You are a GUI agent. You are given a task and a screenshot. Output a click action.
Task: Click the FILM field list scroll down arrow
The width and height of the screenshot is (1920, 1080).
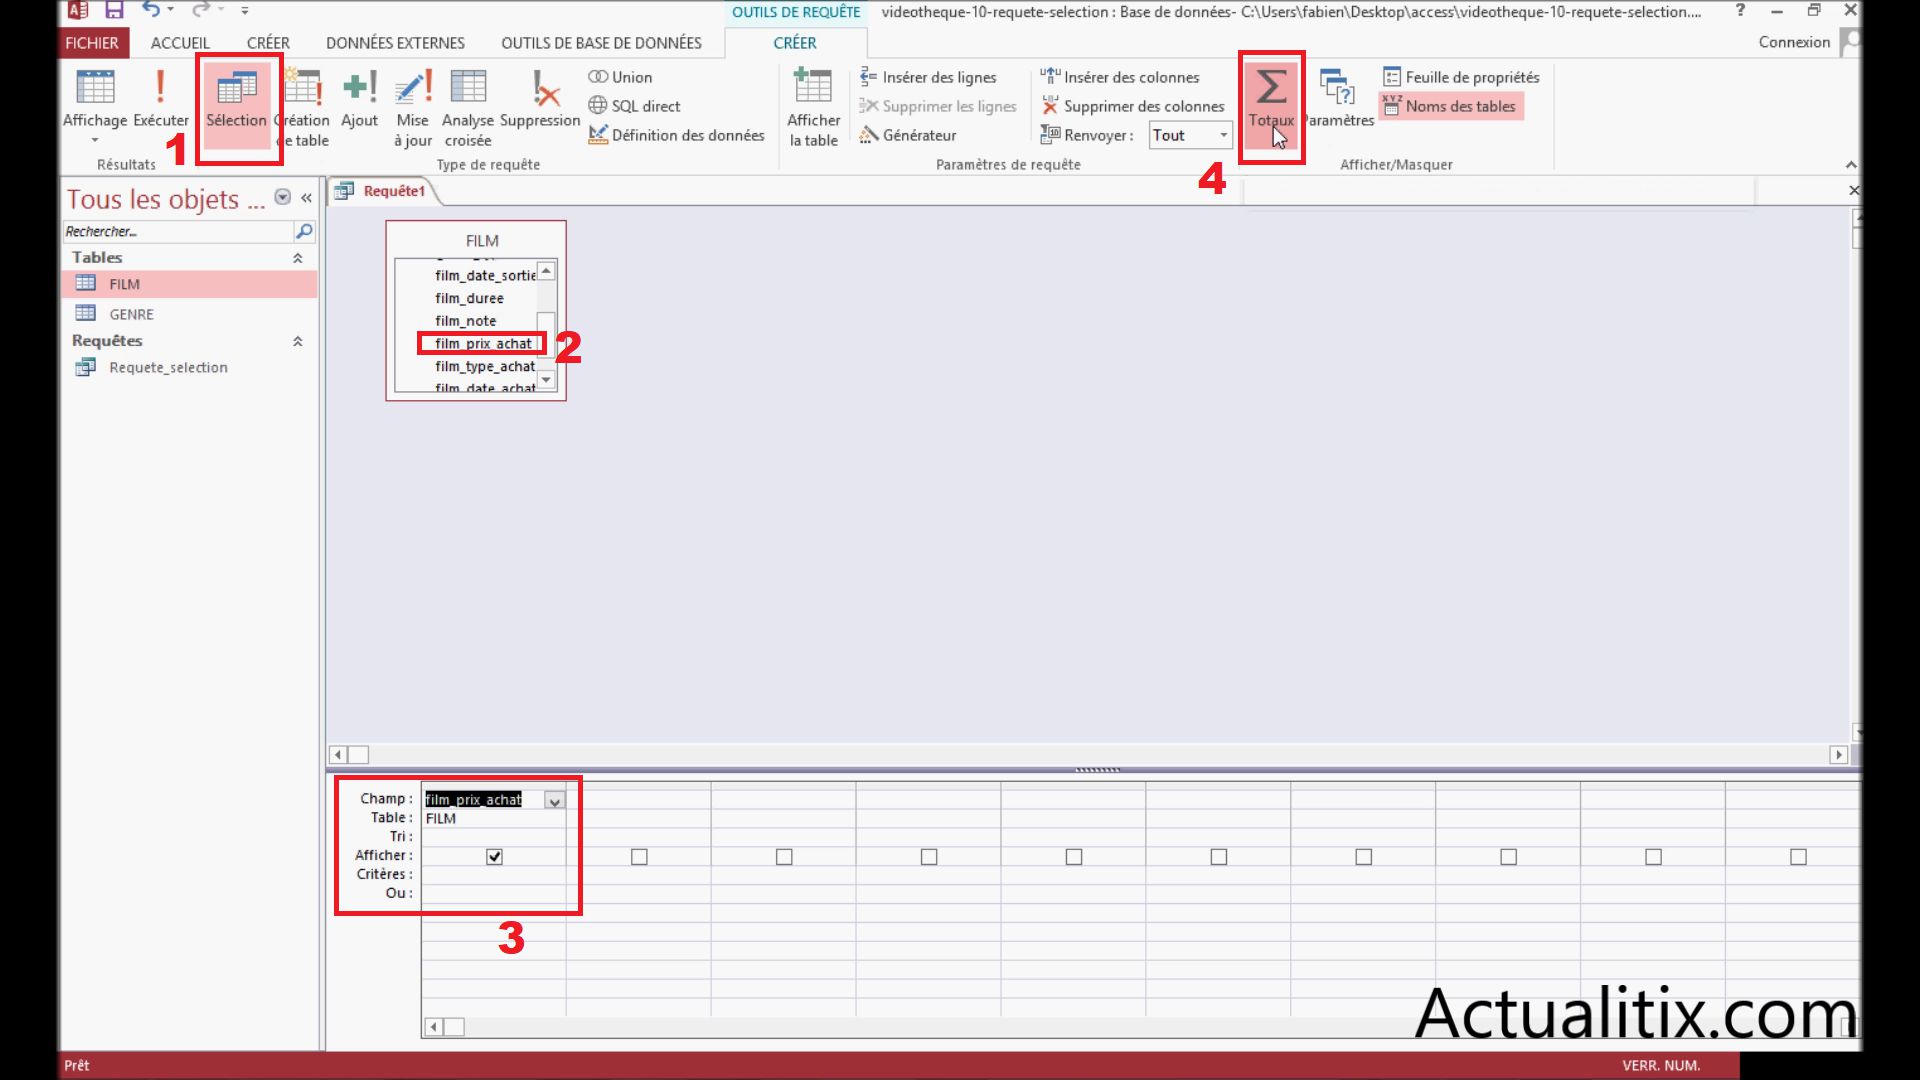point(546,381)
